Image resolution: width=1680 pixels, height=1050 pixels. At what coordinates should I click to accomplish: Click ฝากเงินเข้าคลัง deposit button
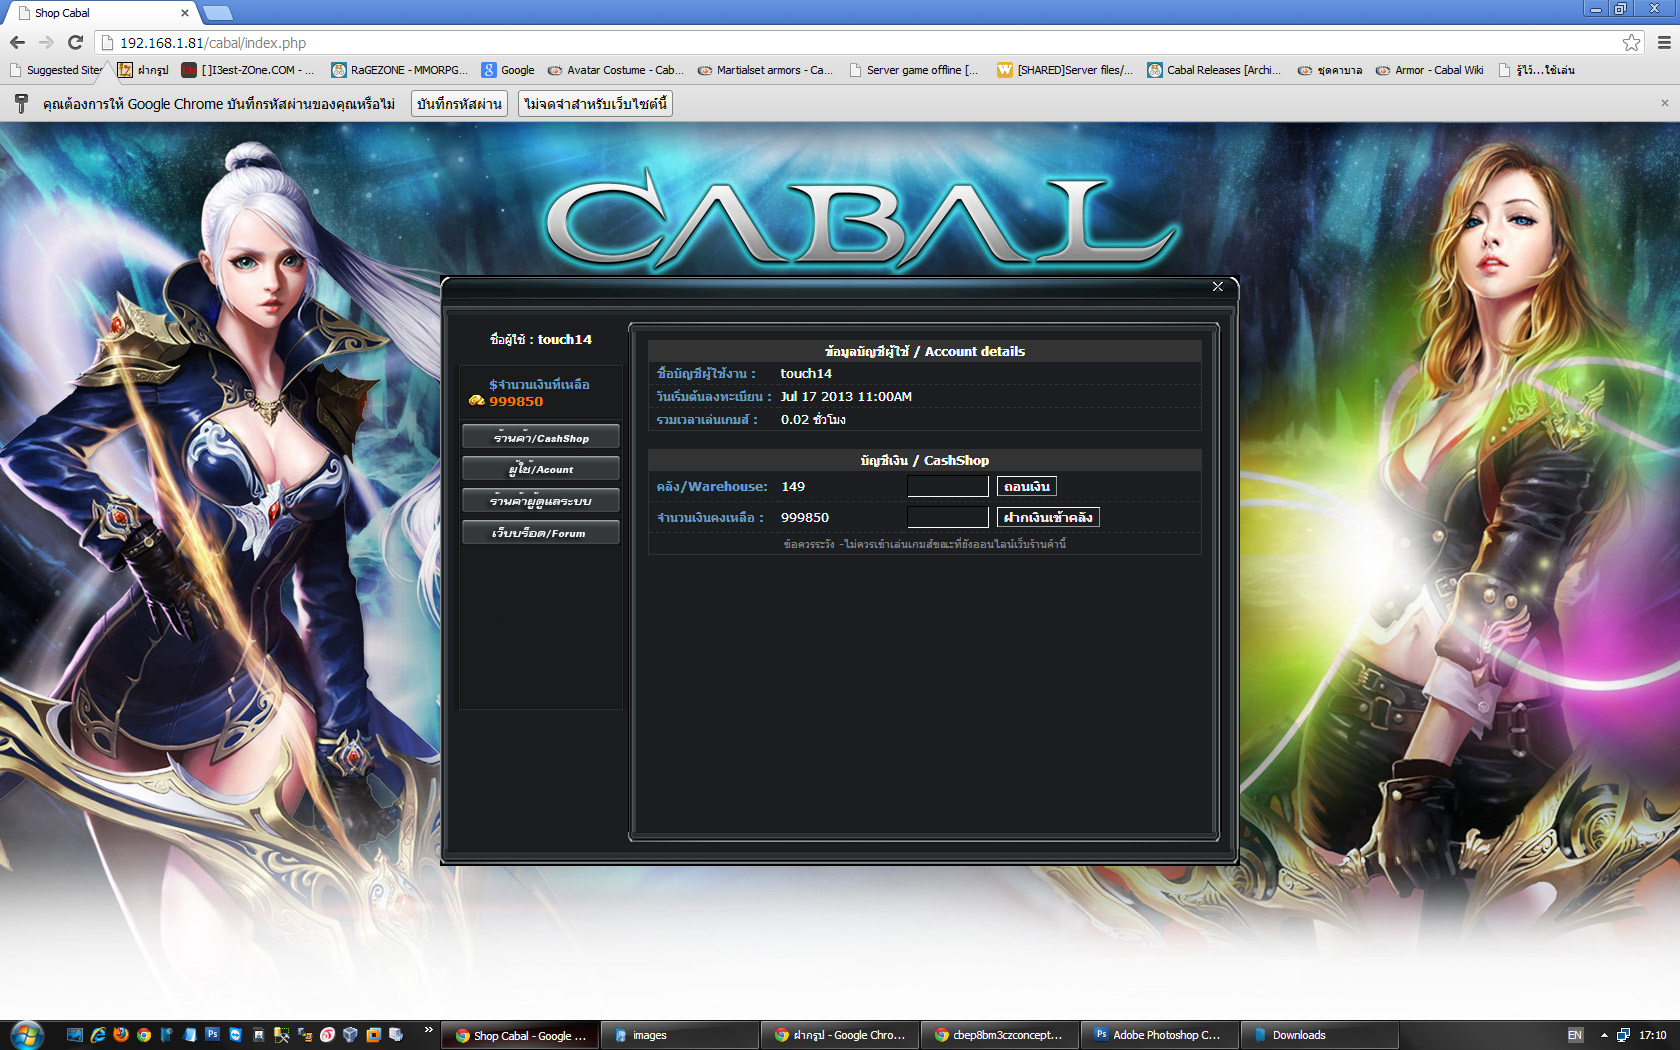1048,517
